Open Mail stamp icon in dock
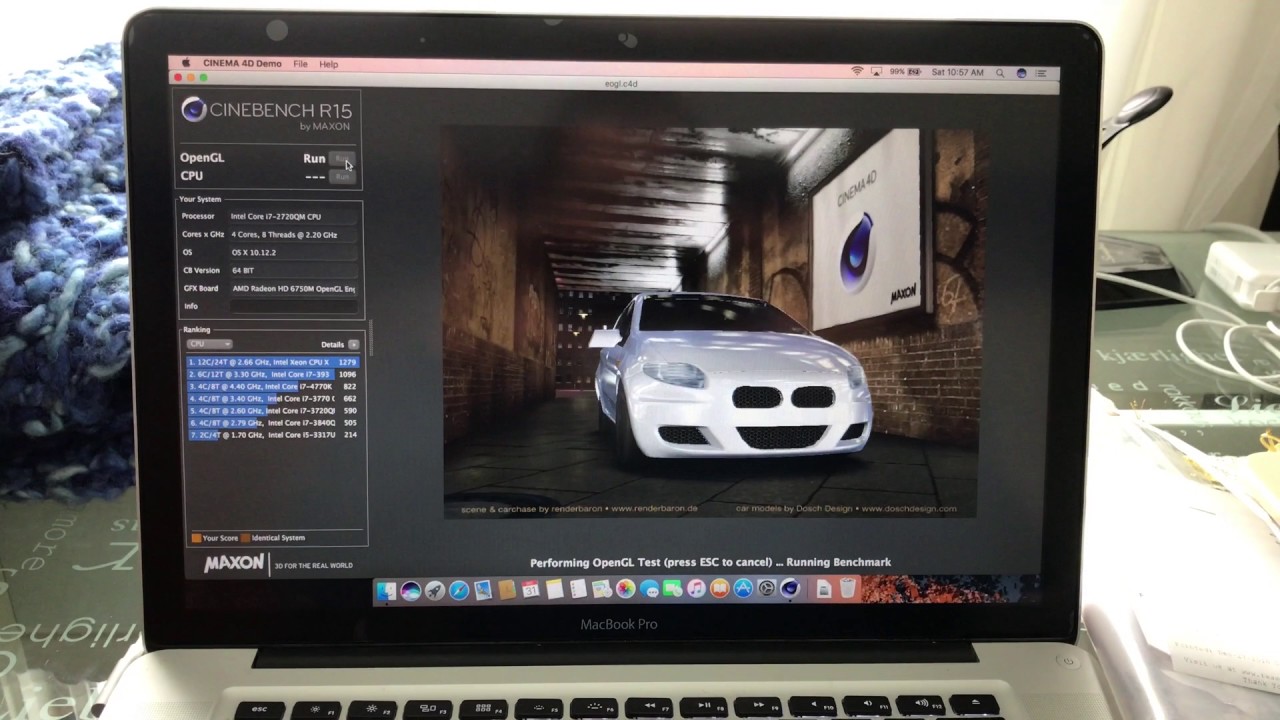The height and width of the screenshot is (720, 1280). point(483,590)
